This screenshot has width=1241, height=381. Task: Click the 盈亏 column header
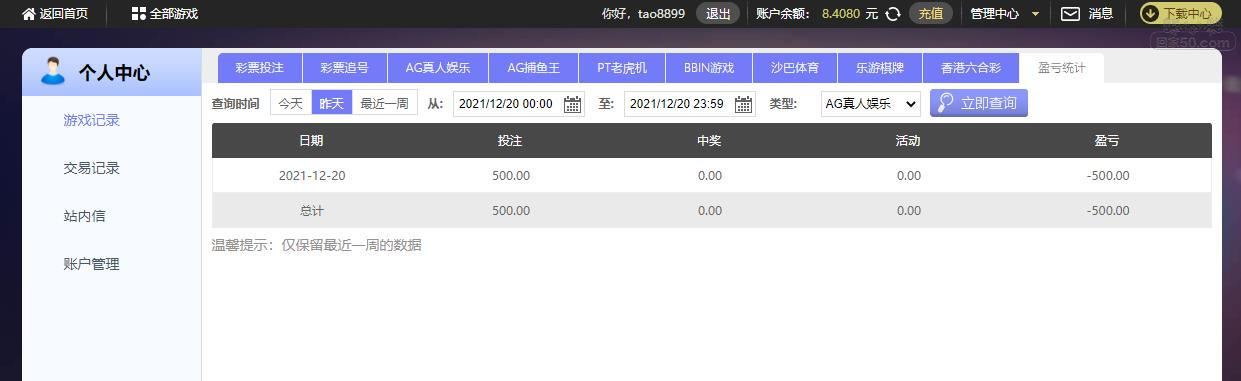point(1107,141)
